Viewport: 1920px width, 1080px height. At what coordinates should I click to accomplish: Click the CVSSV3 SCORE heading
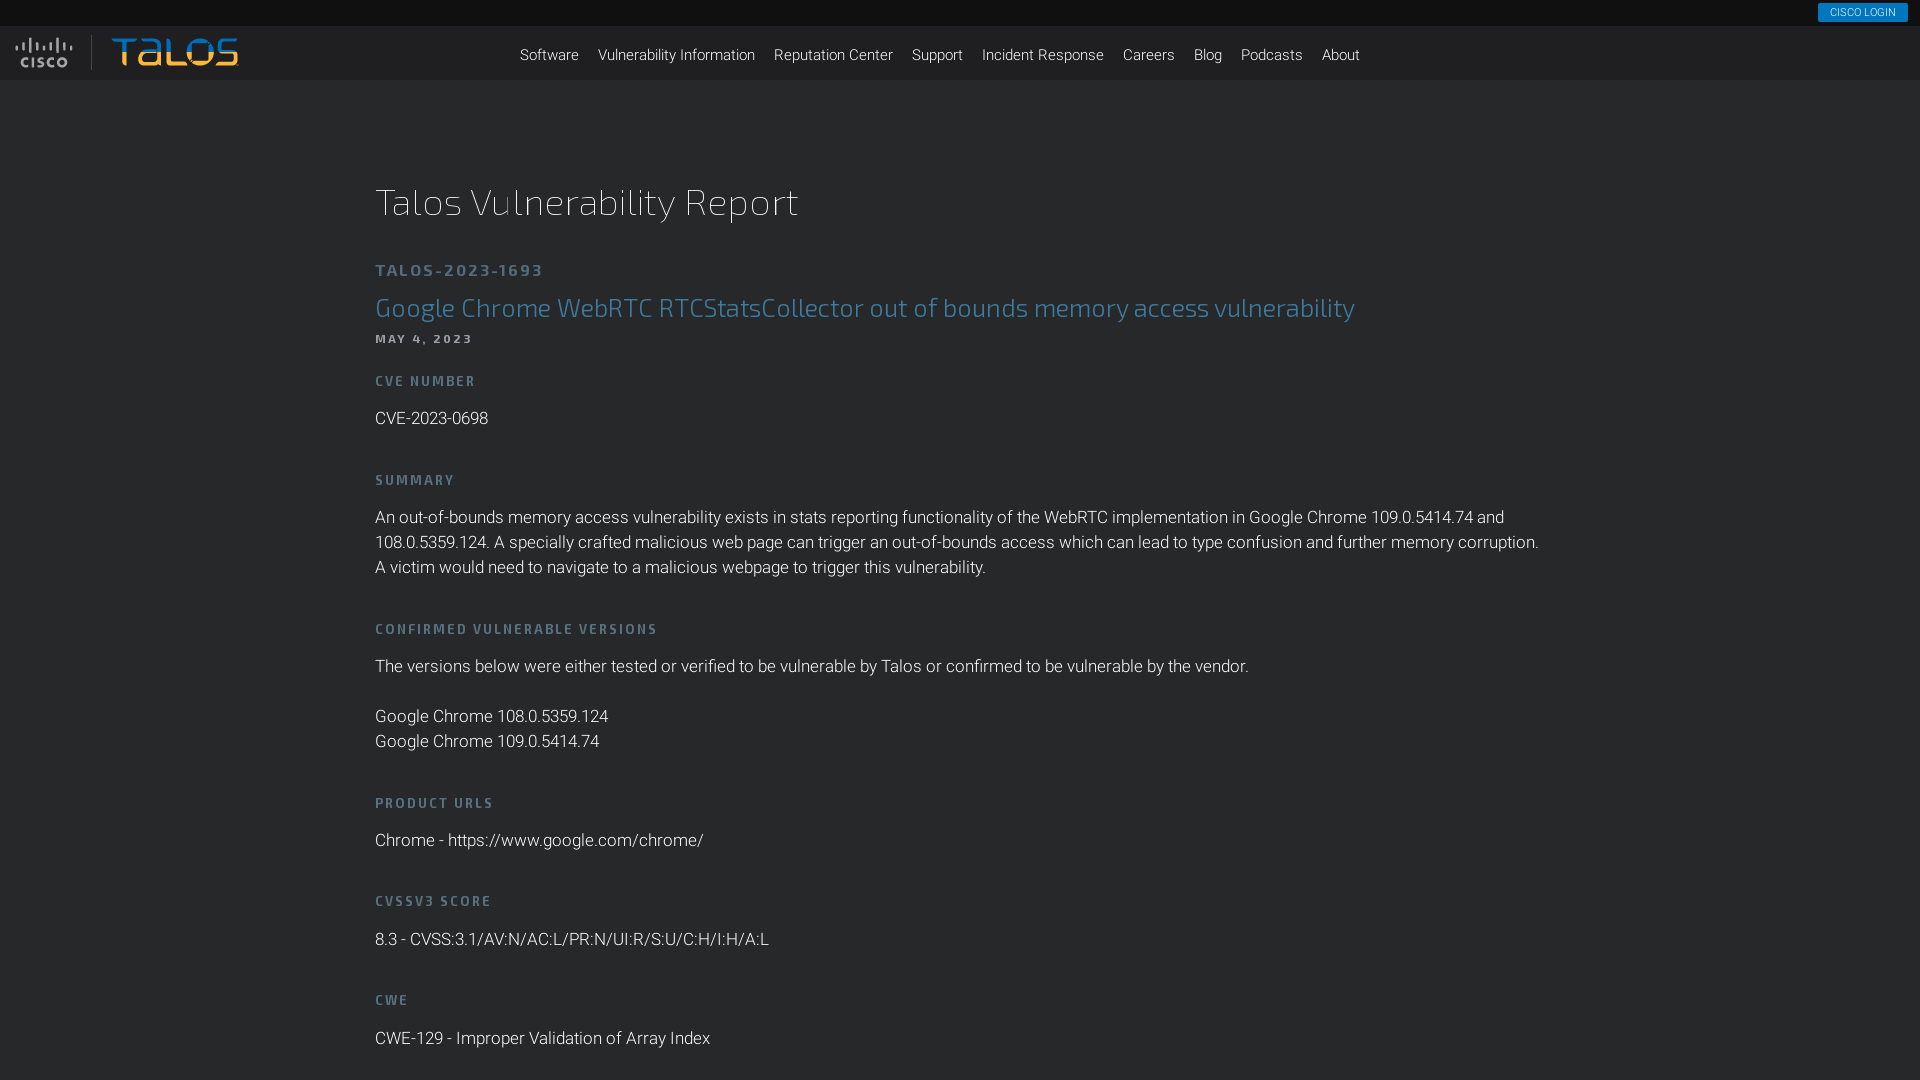point(433,901)
